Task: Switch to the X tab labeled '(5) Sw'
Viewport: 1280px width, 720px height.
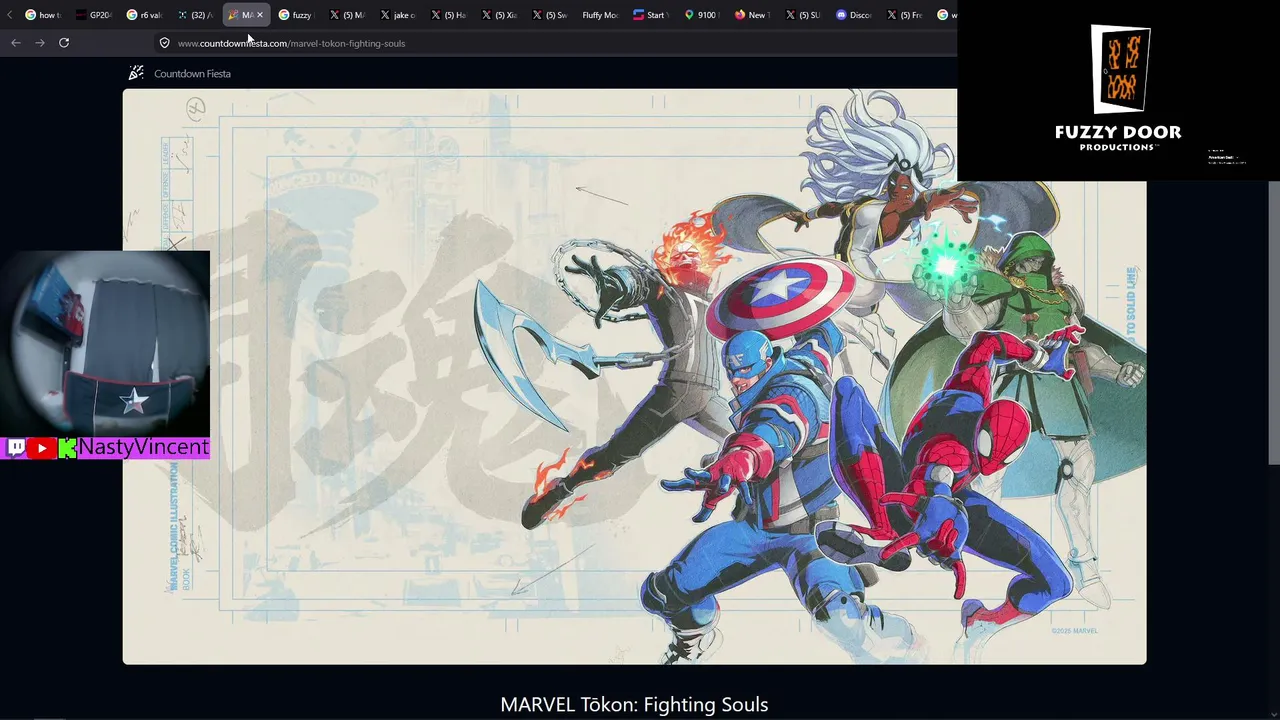Action: pyautogui.click(x=550, y=15)
